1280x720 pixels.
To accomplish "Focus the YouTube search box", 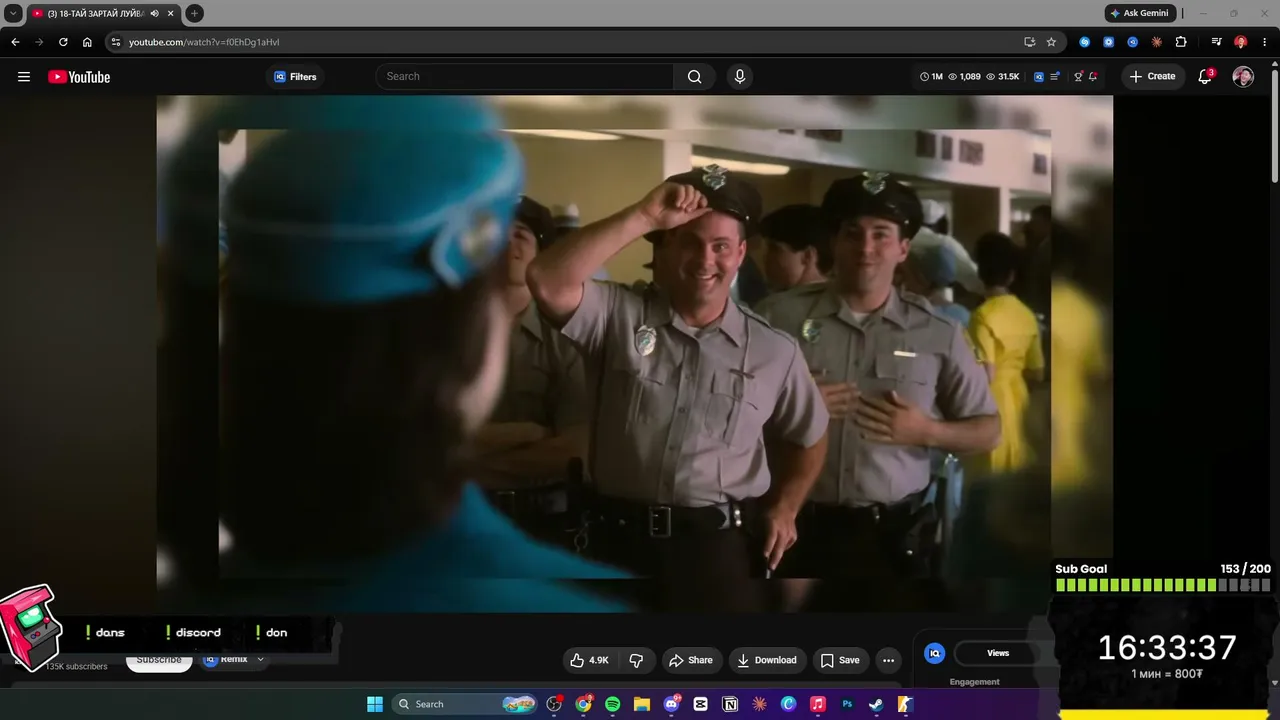I will (525, 77).
